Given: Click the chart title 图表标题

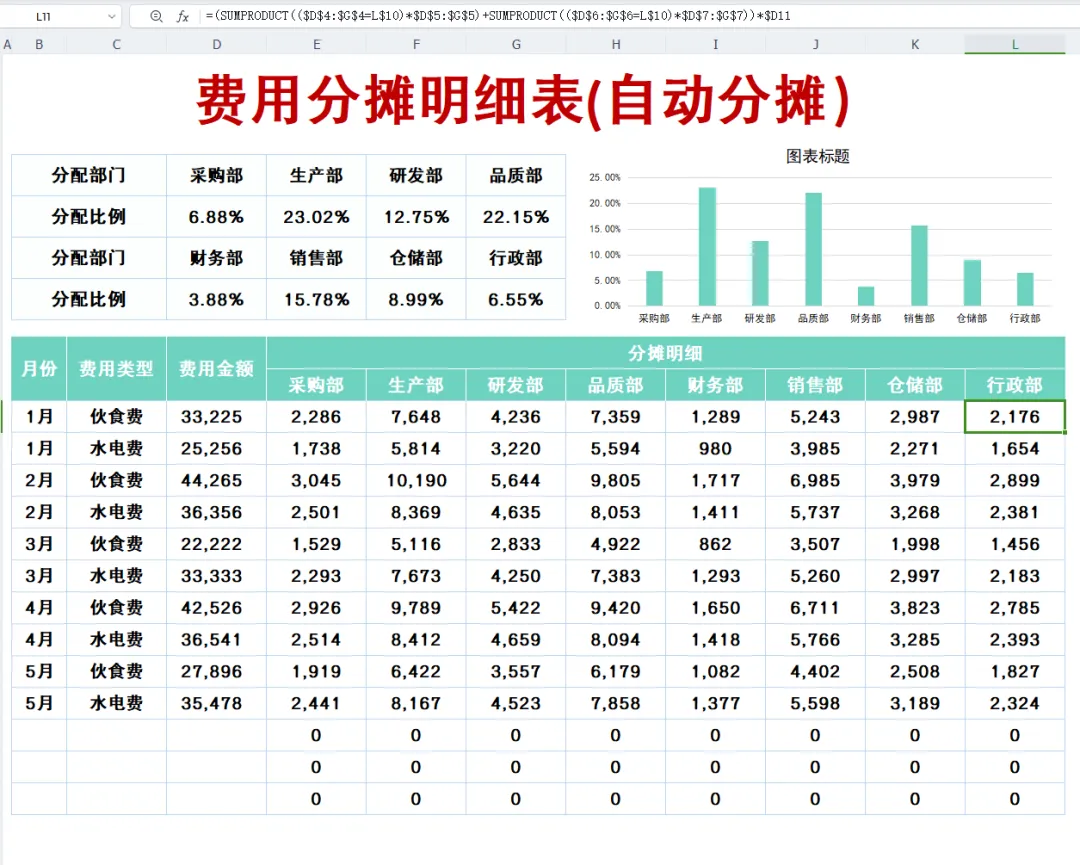Looking at the screenshot, I should [x=818, y=156].
